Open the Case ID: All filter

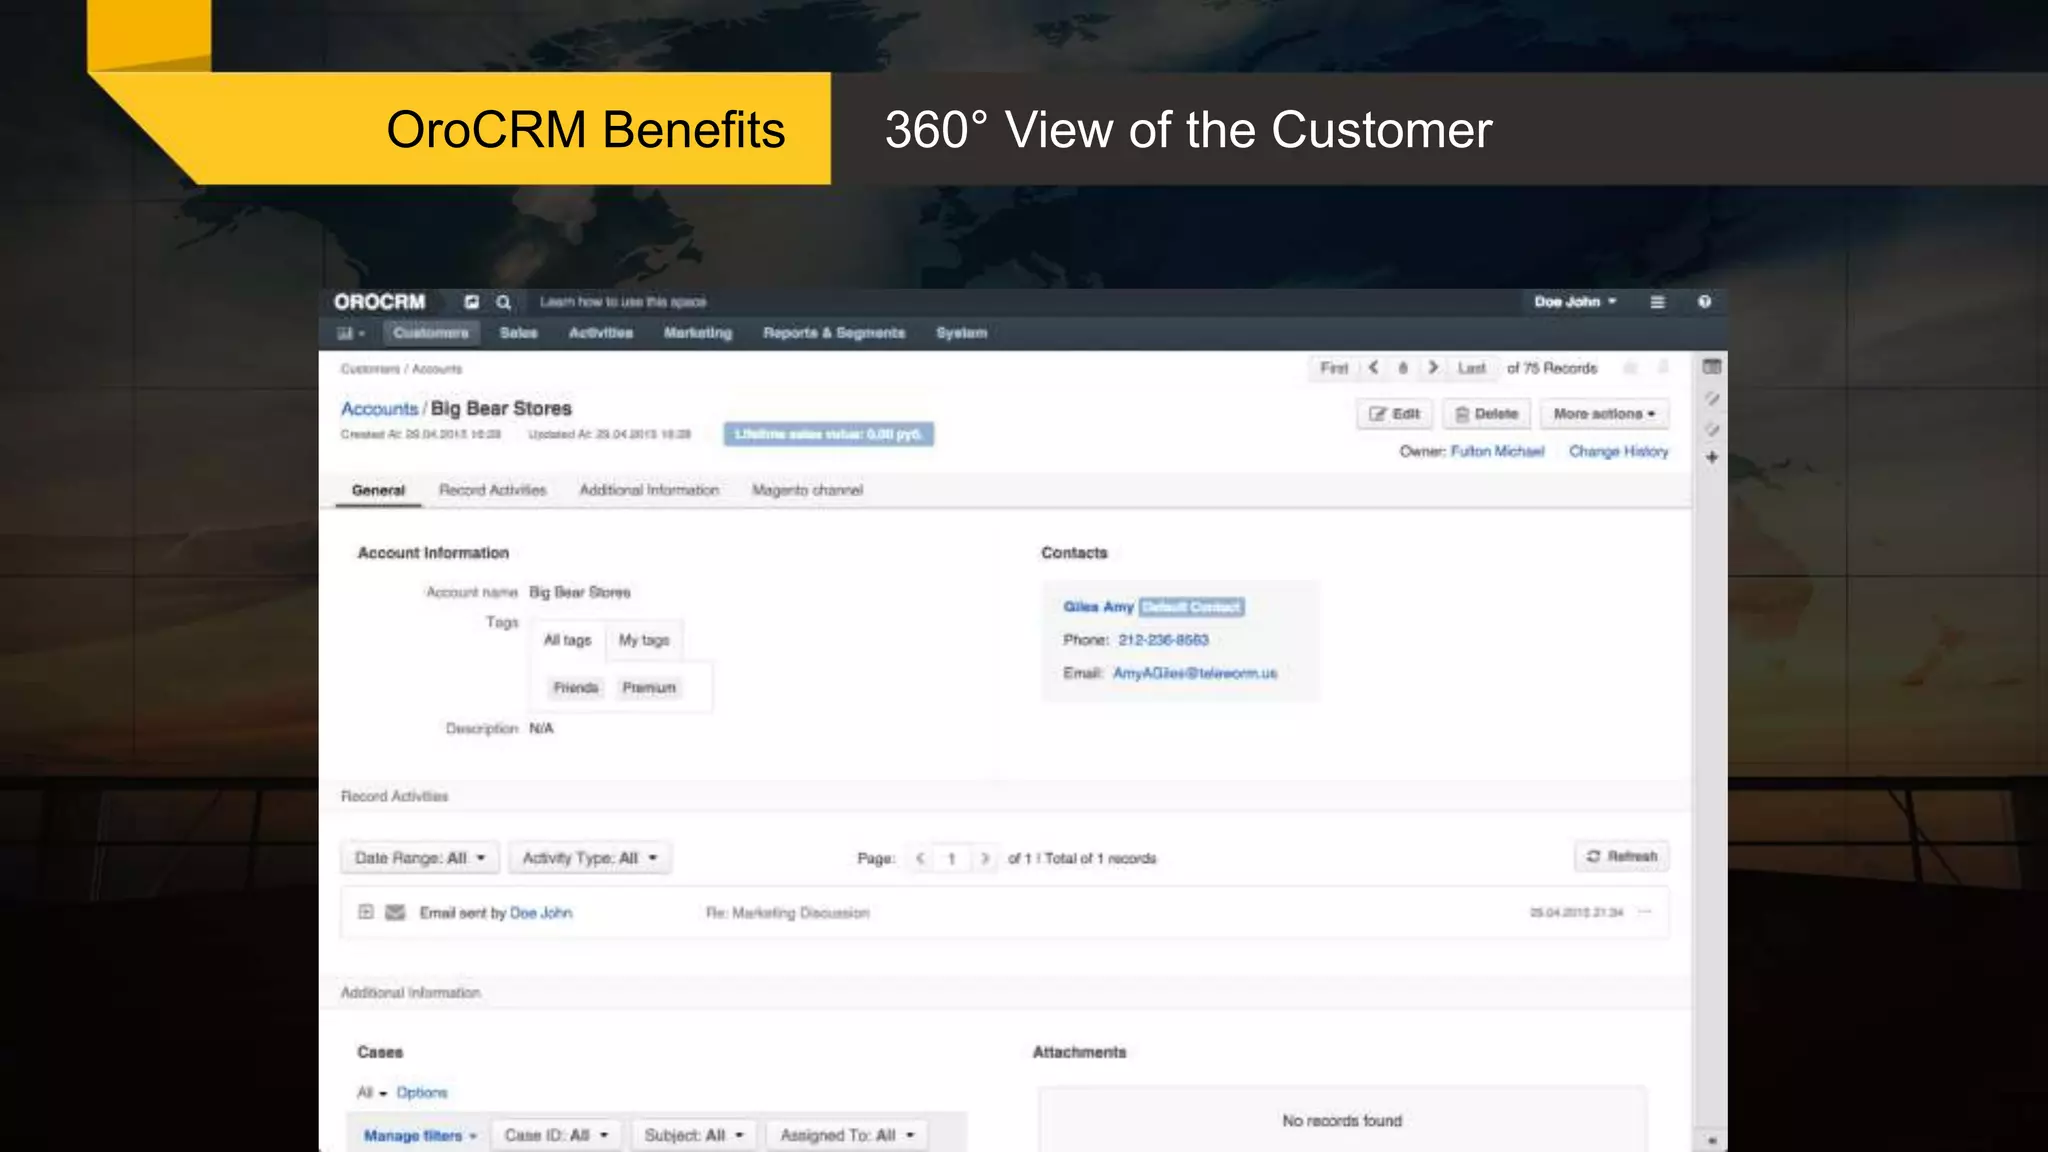click(x=556, y=1136)
